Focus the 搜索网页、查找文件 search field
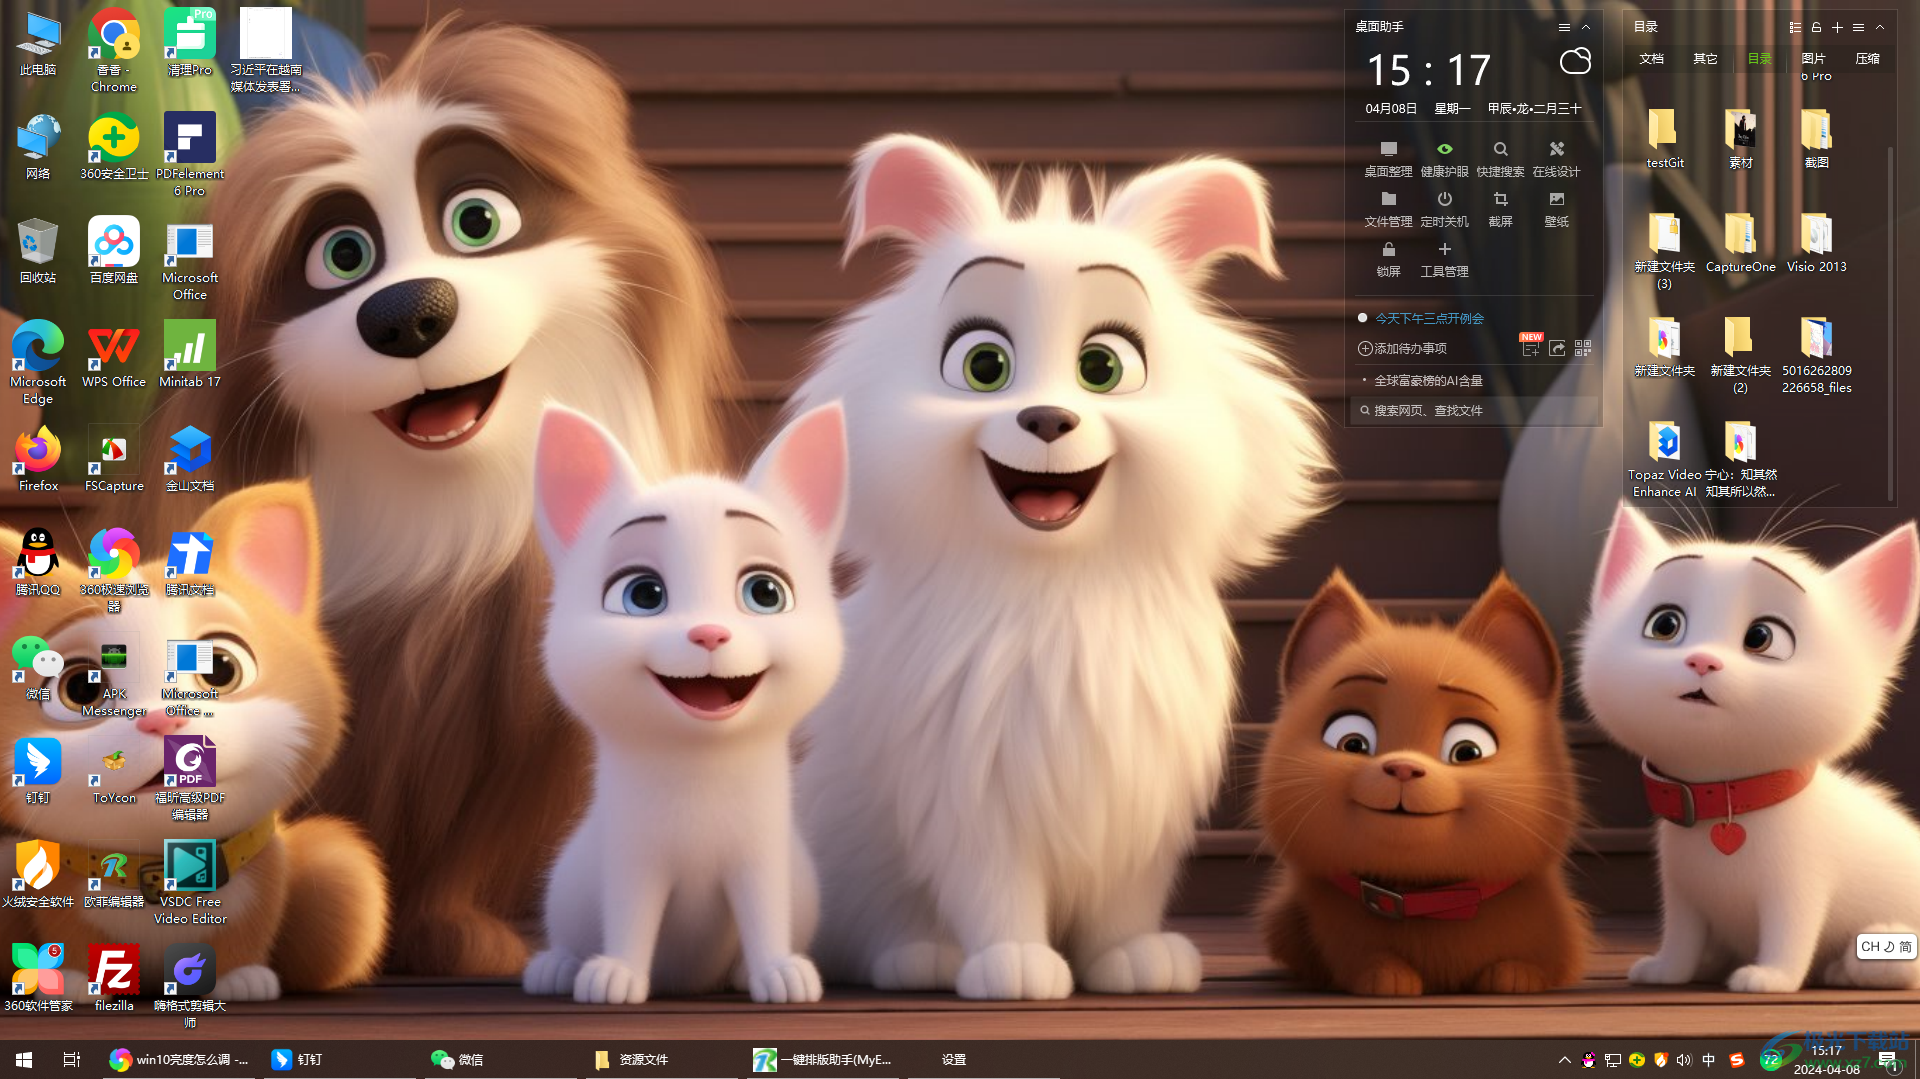This screenshot has width=1920, height=1079. pyautogui.click(x=1473, y=411)
